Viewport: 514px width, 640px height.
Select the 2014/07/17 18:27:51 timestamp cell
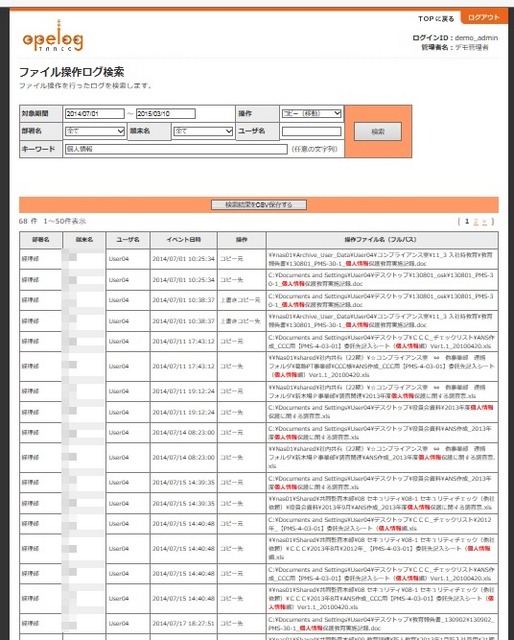click(x=184, y=624)
